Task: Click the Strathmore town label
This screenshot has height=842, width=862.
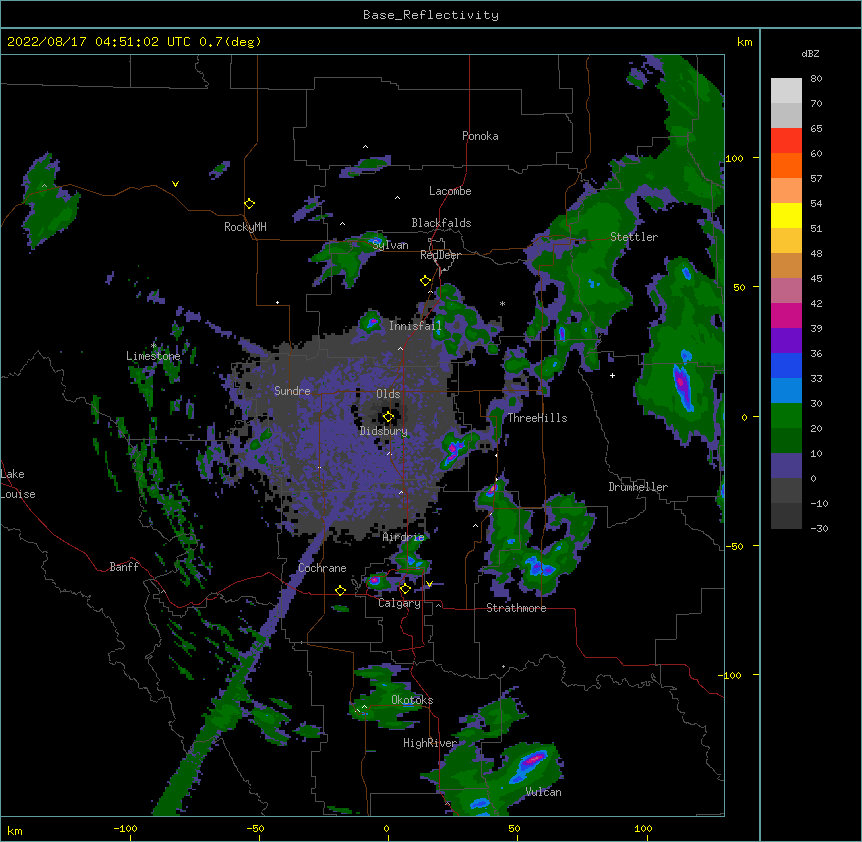Action: (x=516, y=608)
